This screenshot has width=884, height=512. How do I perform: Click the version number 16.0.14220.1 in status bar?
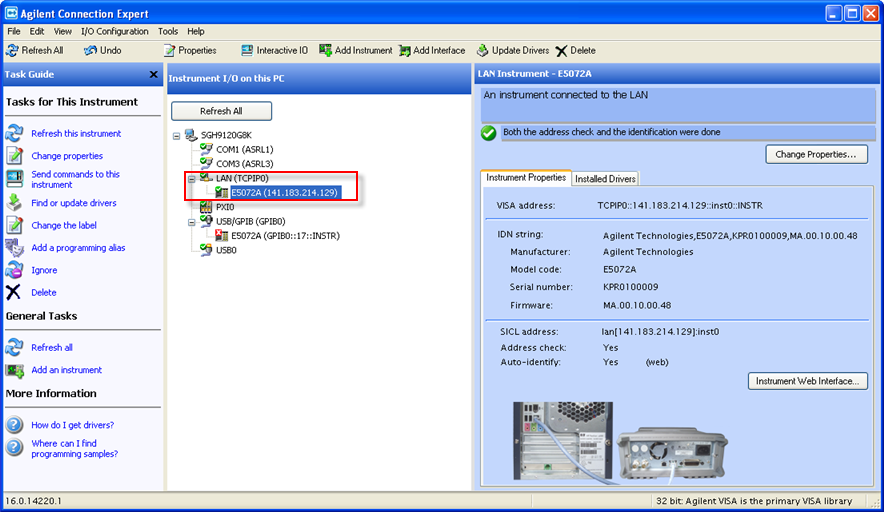pyautogui.click(x=34, y=501)
